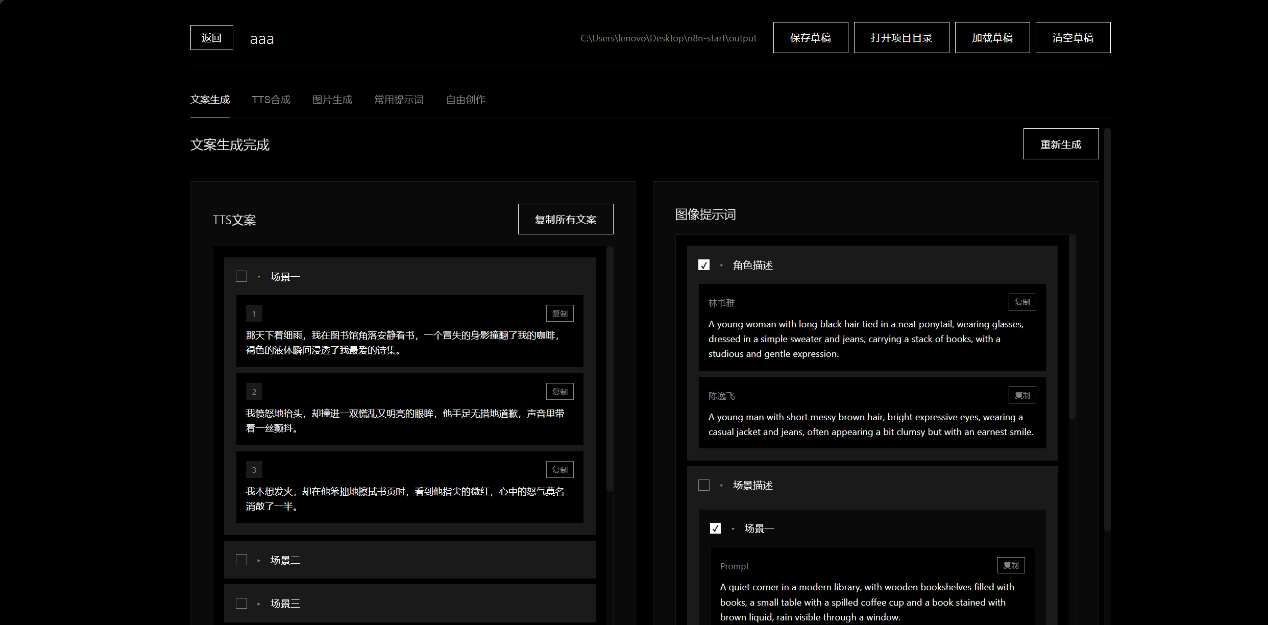
Task: Tick the 场景描述 checkbox
Action: [x=704, y=485]
